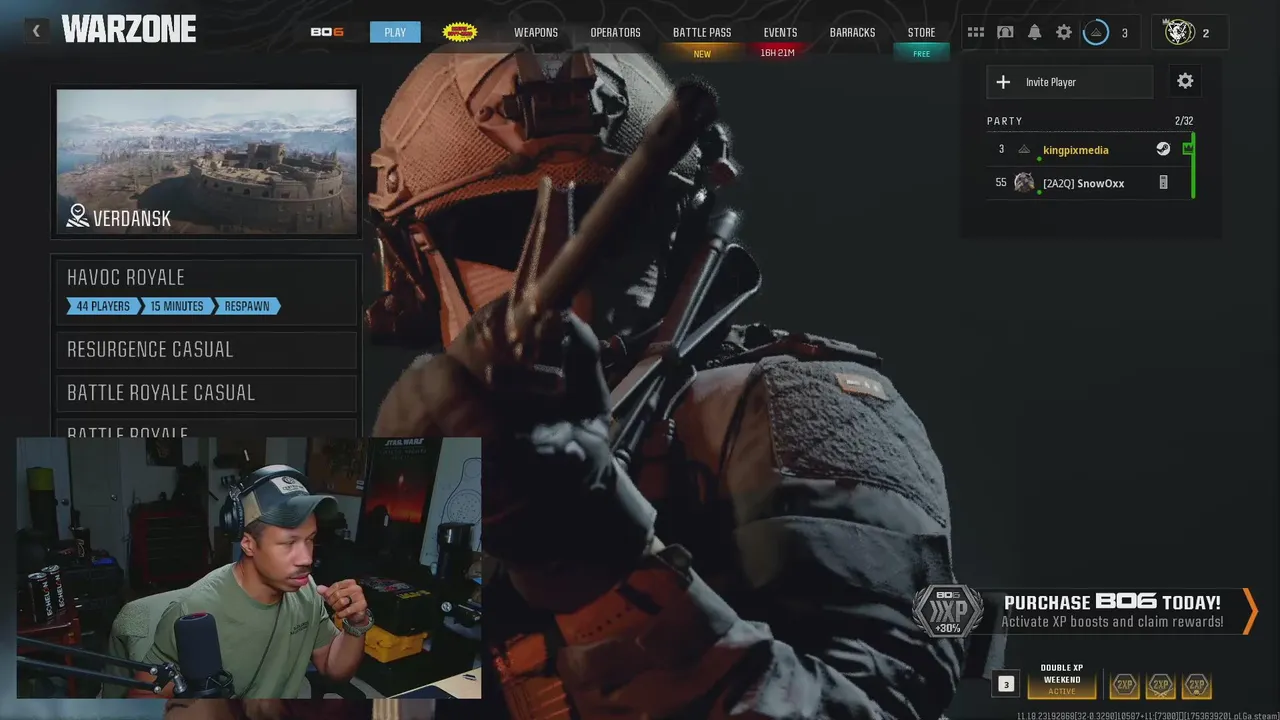
Task: Click SnowOxx's avatar icon
Action: [x=1024, y=182]
